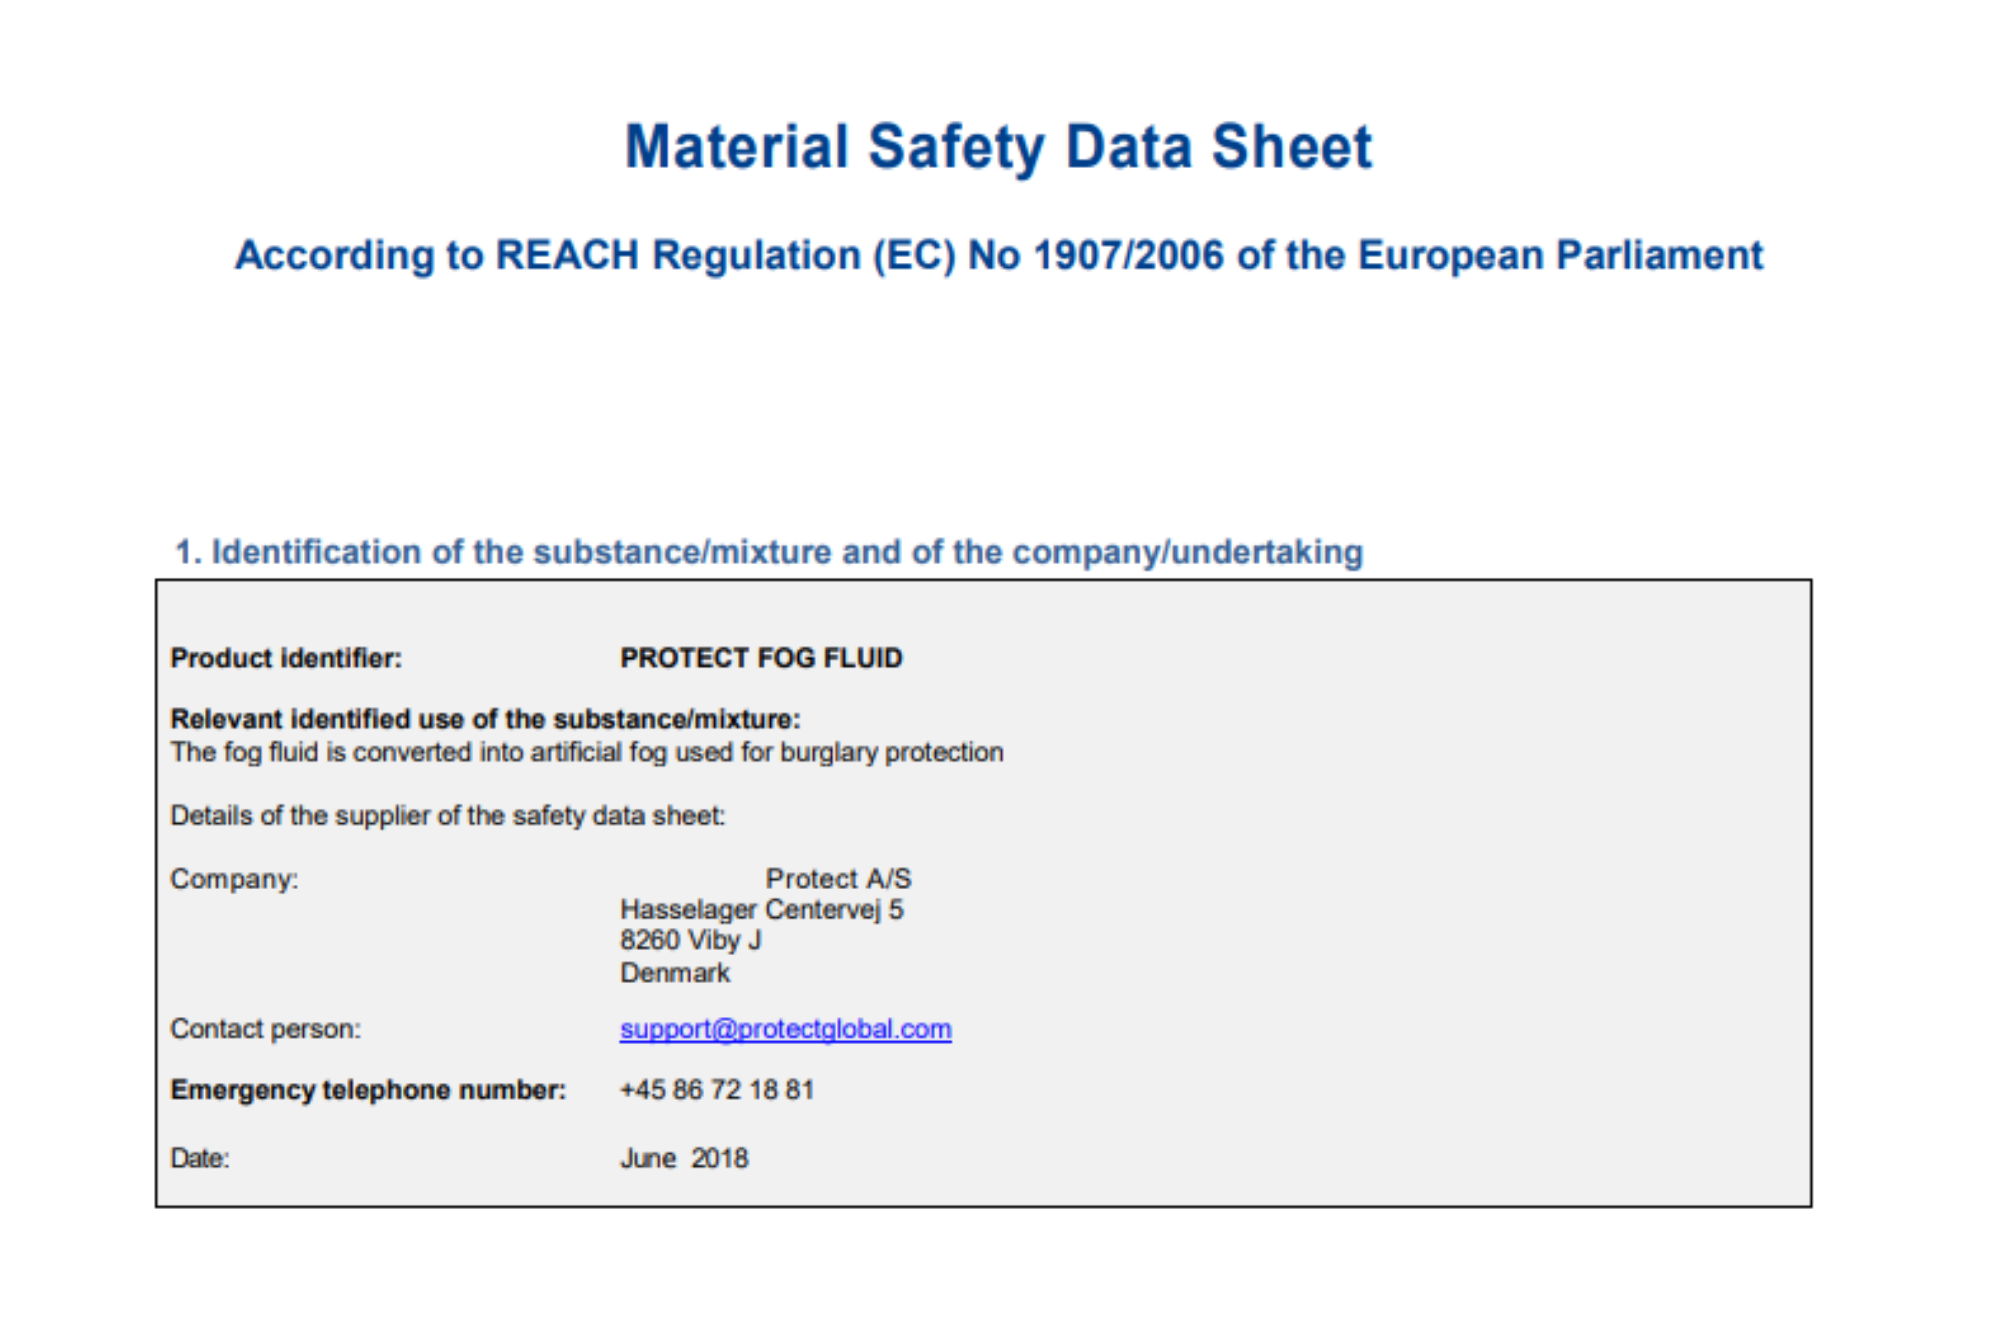
Task: Open the support@protectglobal.com email link
Action: [x=785, y=1029]
